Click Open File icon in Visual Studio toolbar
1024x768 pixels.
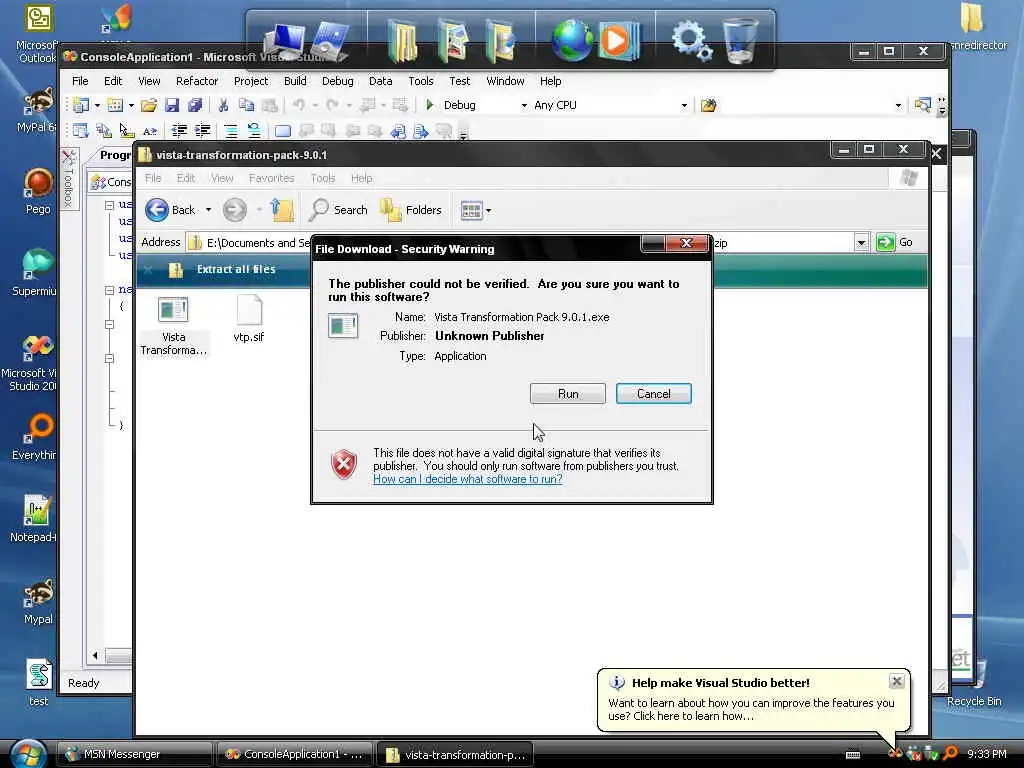(149, 105)
